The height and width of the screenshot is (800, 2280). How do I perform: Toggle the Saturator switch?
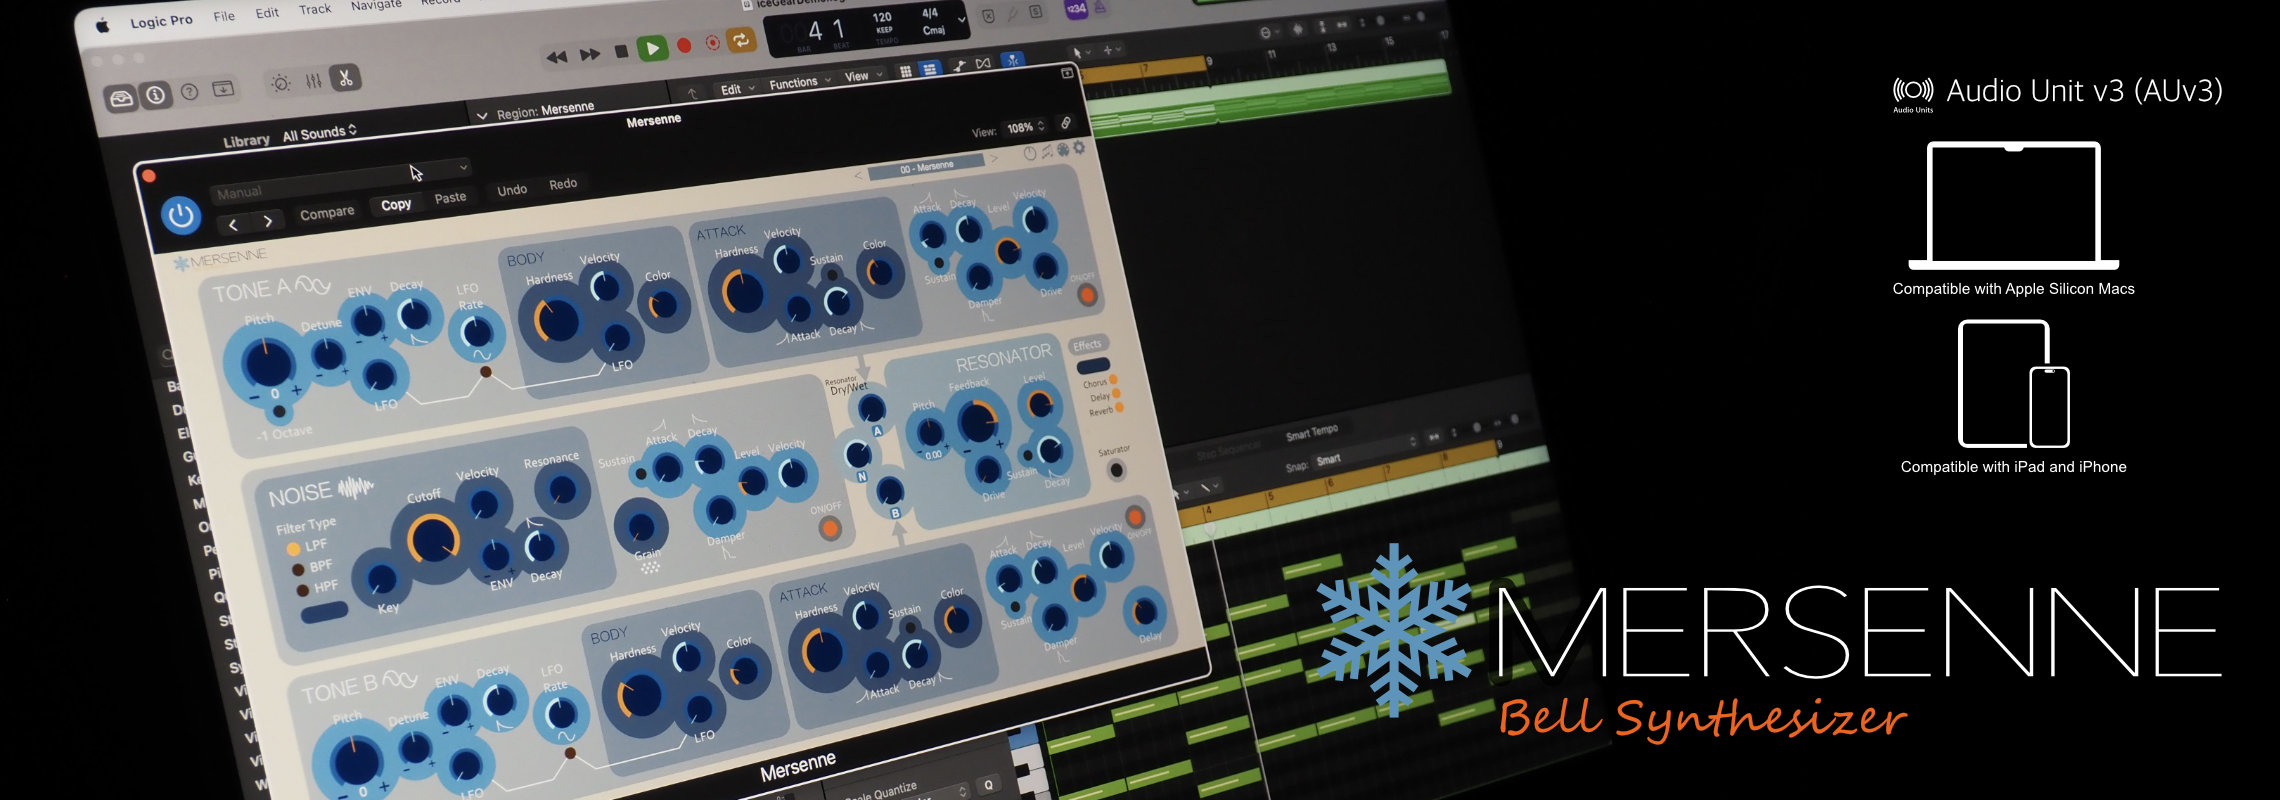(x=1116, y=470)
